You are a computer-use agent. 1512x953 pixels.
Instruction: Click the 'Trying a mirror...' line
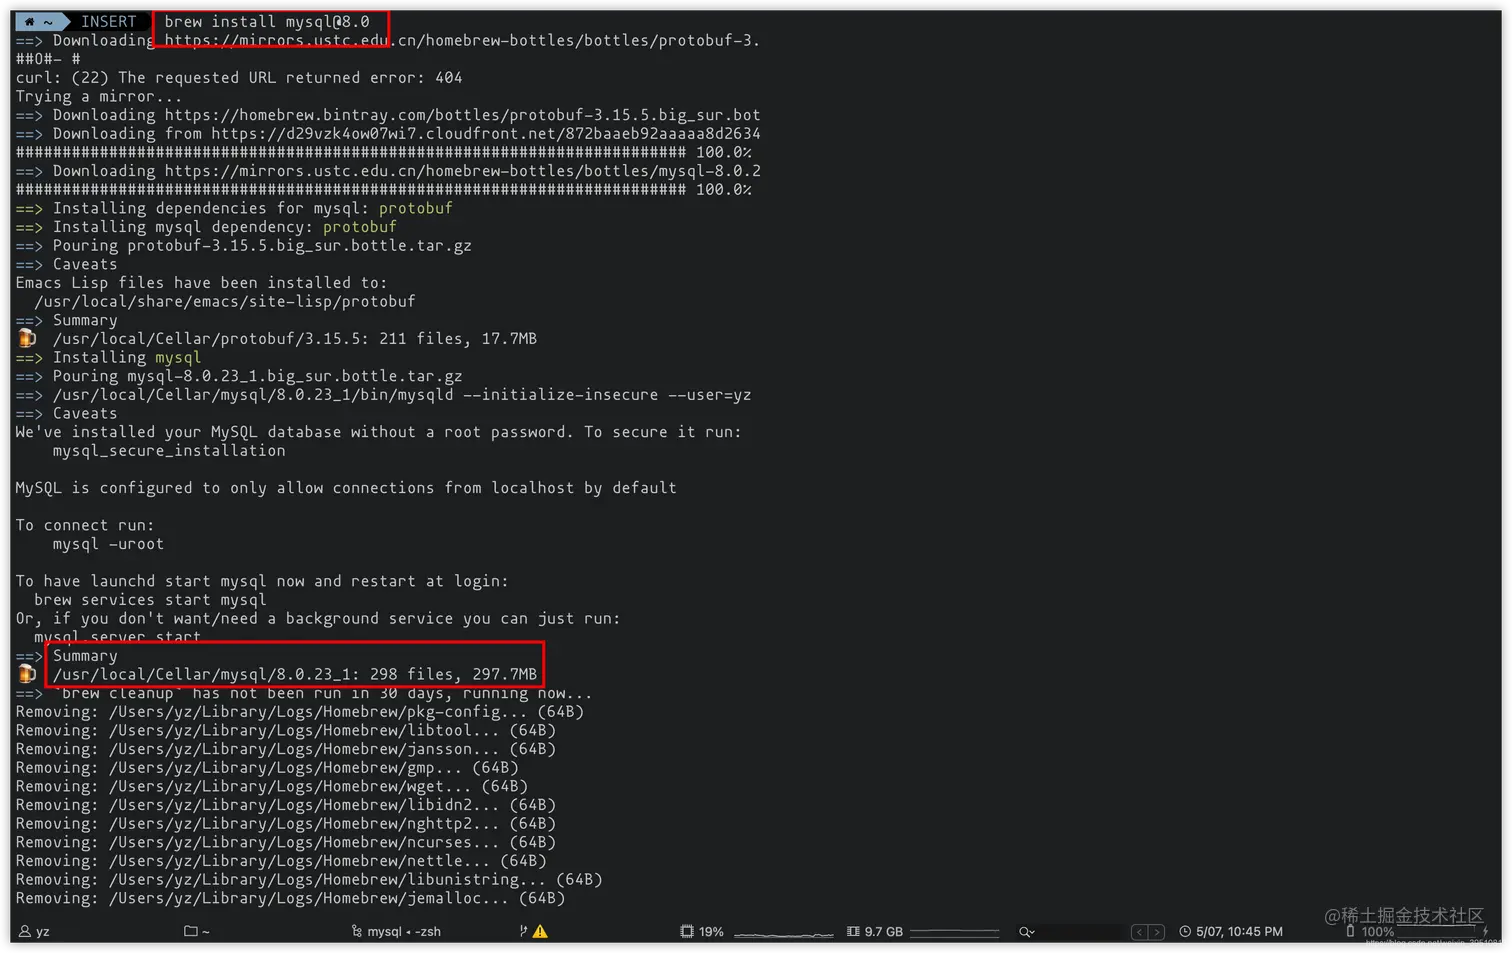click(99, 96)
